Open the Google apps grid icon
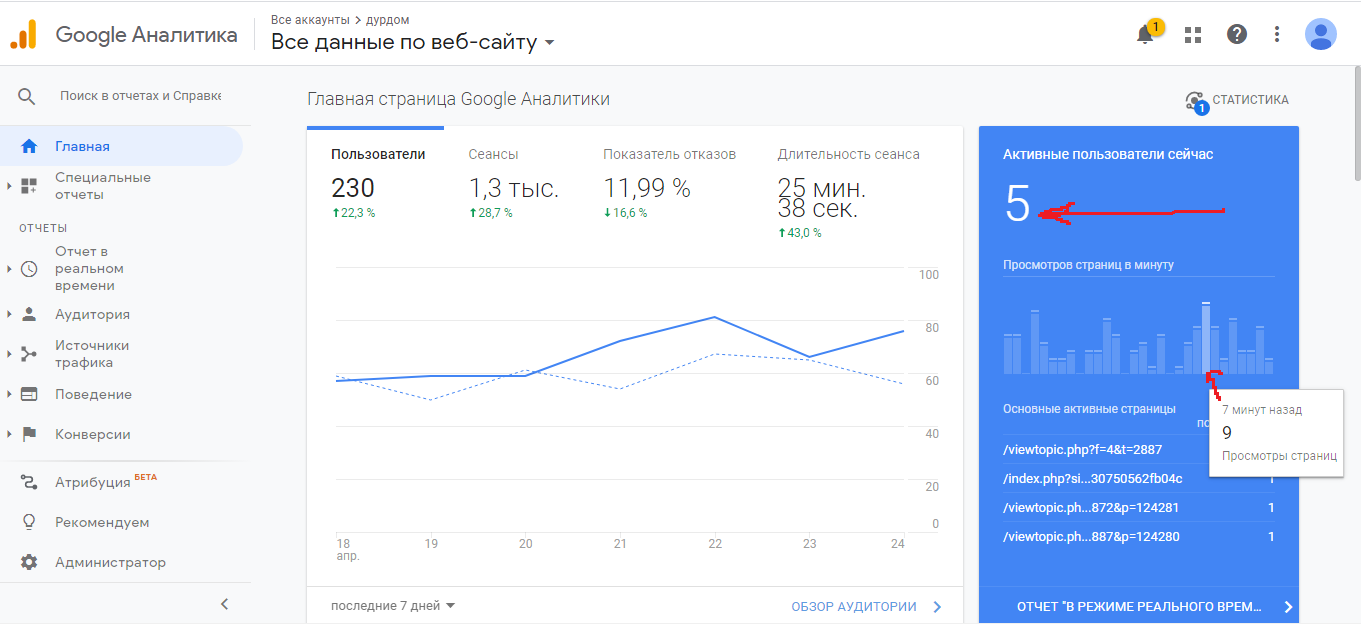This screenshot has width=1361, height=625. click(x=1192, y=35)
